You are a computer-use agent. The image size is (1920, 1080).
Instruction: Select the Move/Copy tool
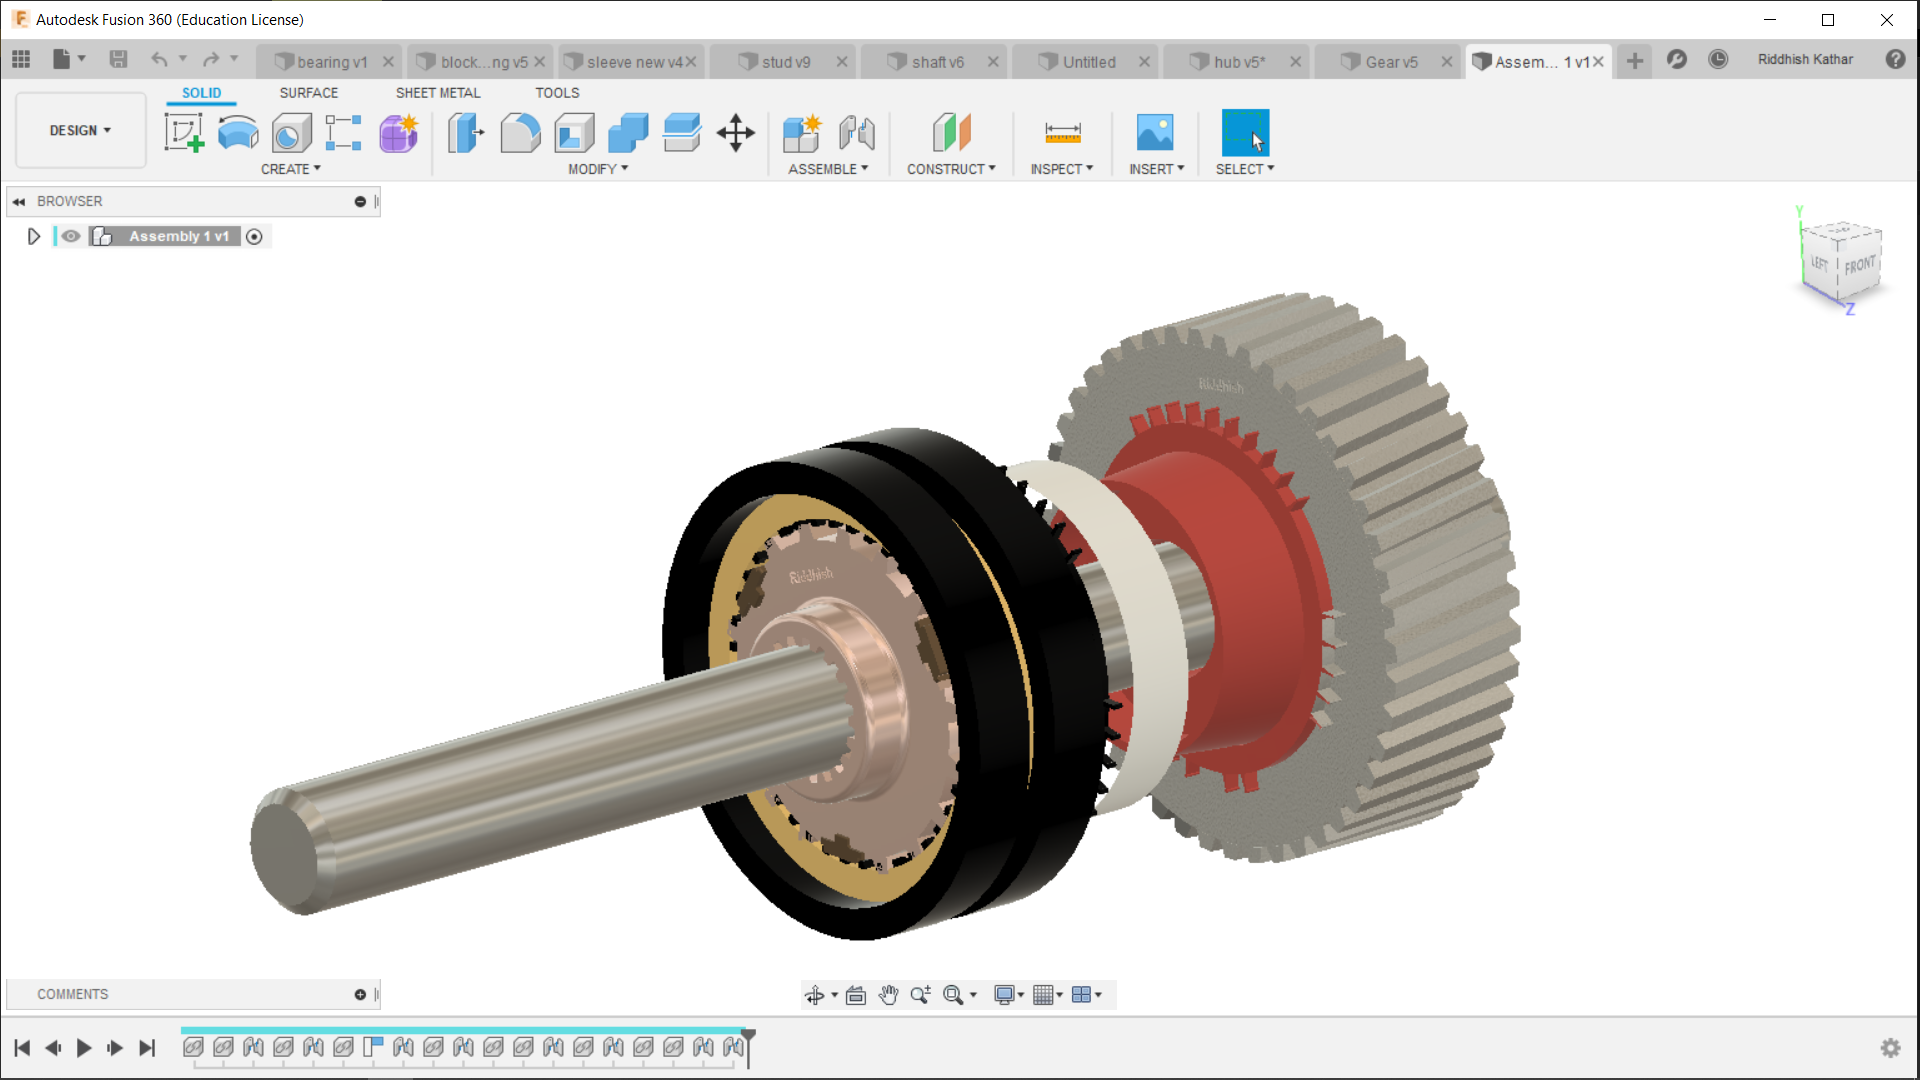click(x=736, y=132)
